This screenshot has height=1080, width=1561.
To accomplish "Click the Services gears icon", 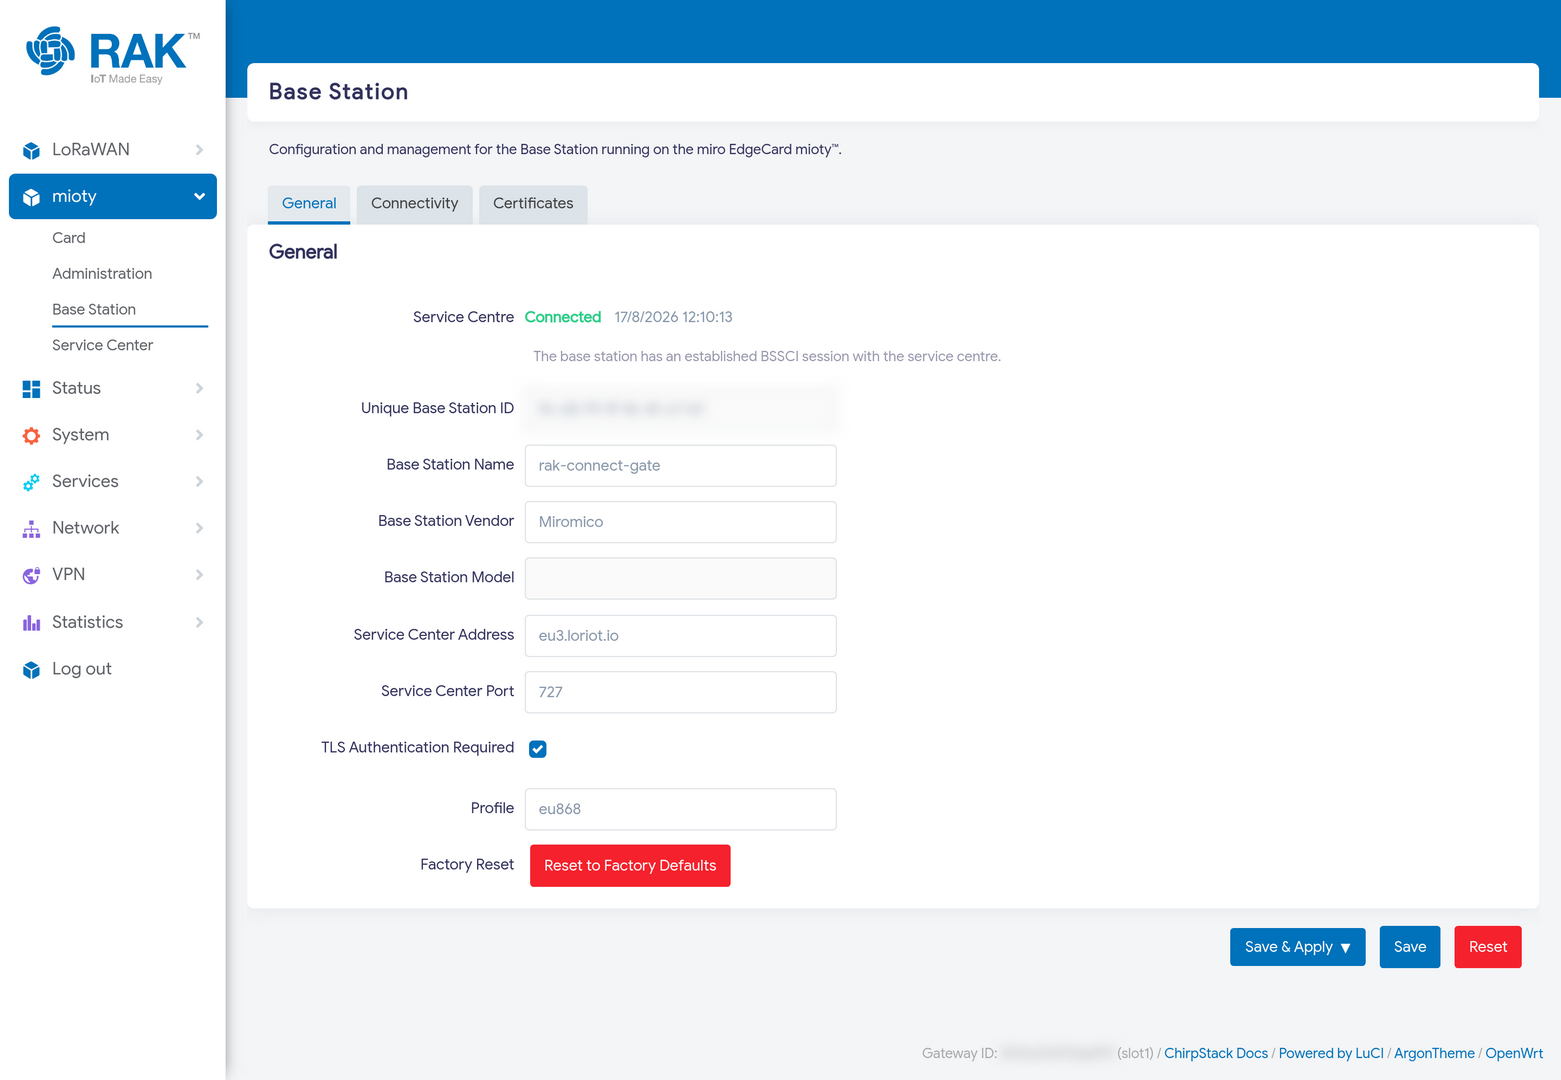I will point(32,482).
